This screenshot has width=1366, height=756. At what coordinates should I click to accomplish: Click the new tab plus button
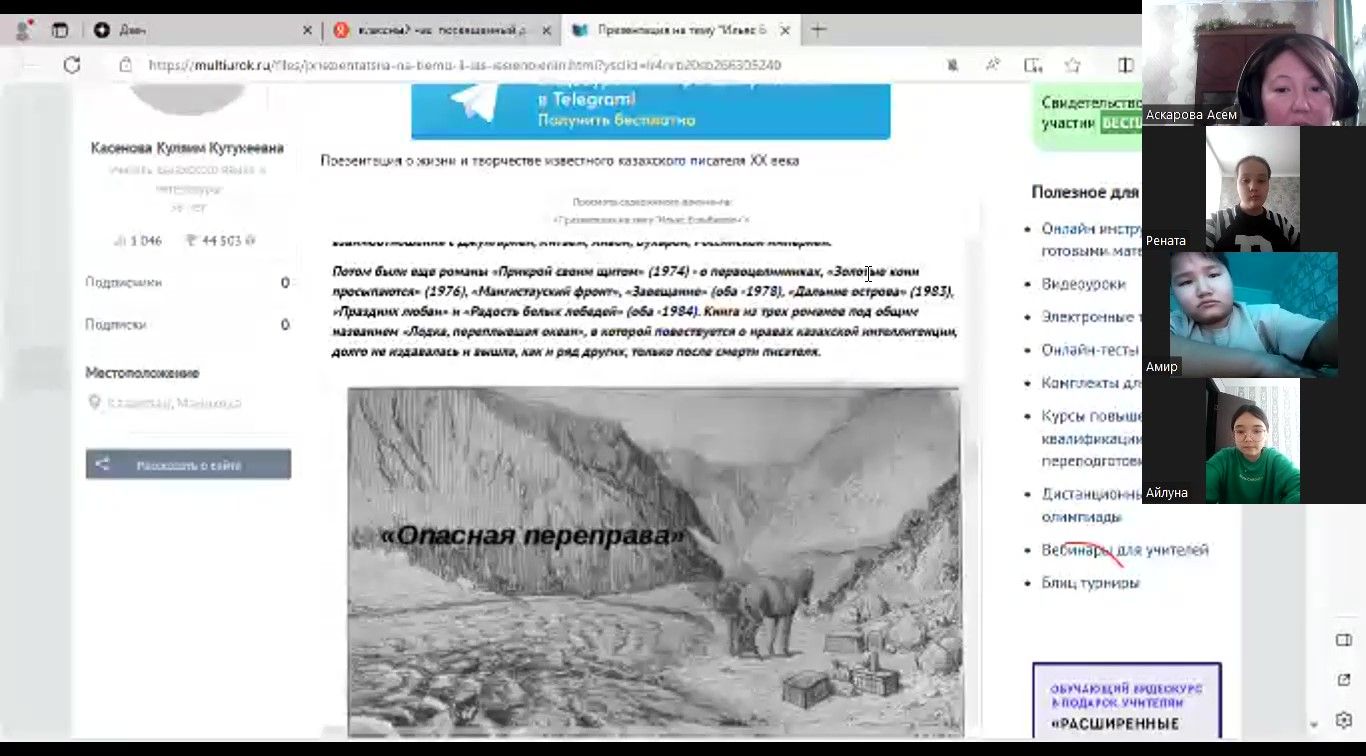[x=818, y=30]
